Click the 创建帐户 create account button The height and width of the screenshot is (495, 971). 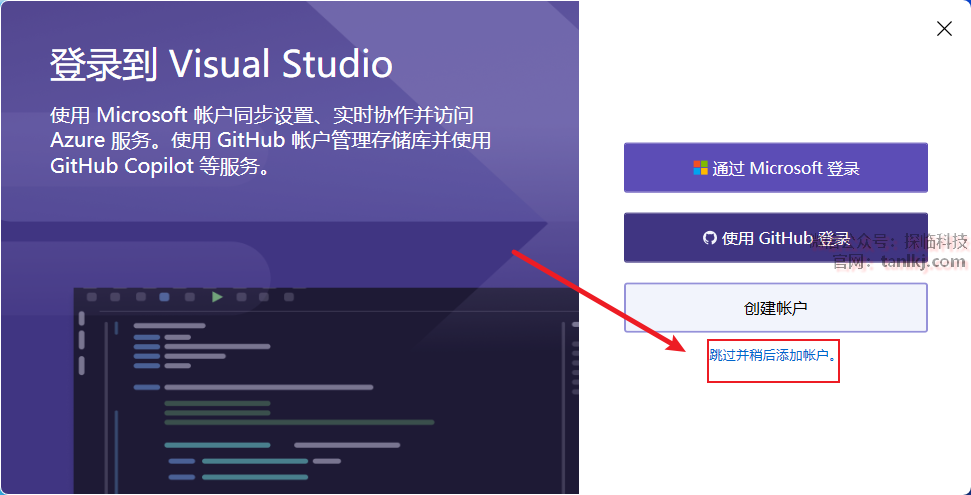click(775, 308)
